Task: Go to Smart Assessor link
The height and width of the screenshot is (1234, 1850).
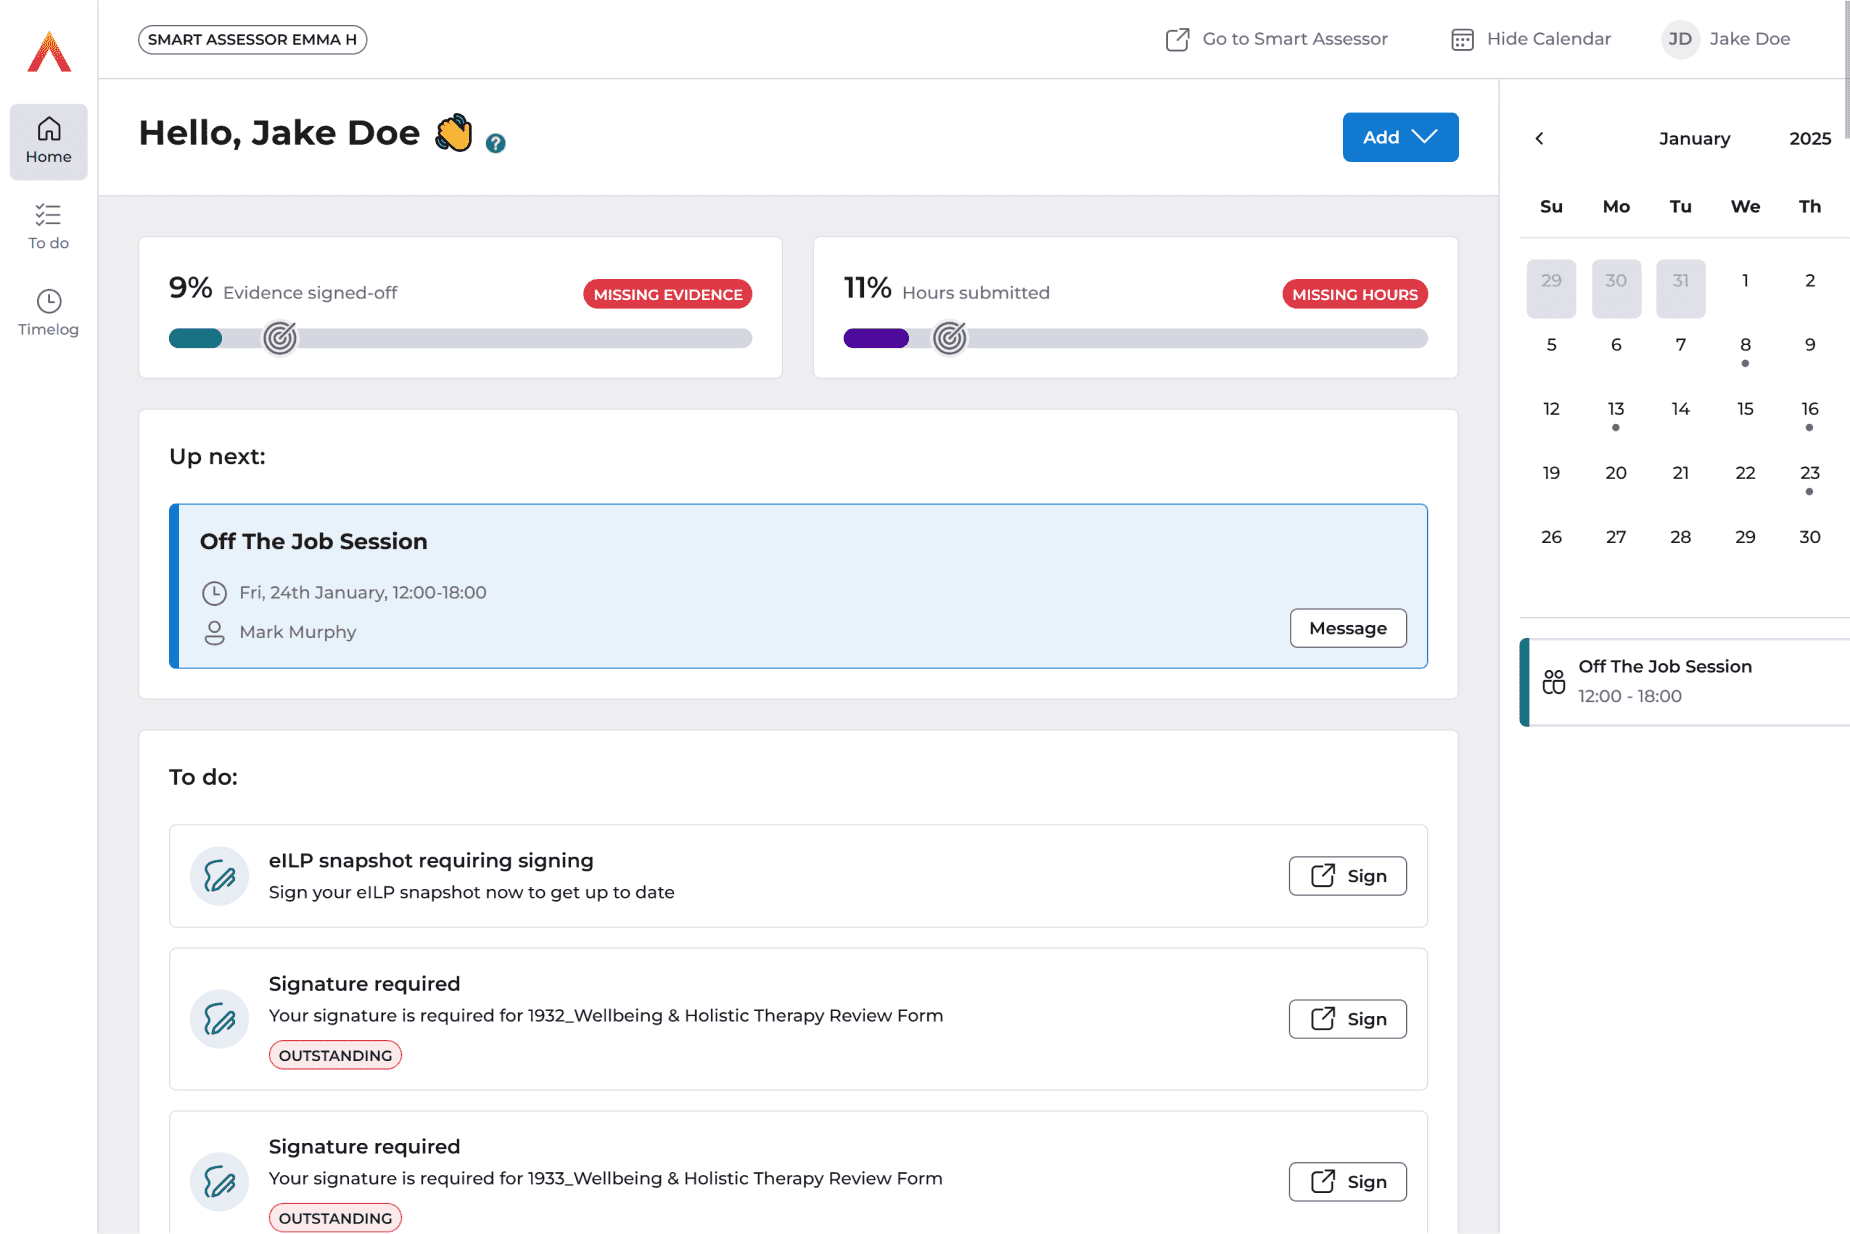Action: pos(1277,39)
